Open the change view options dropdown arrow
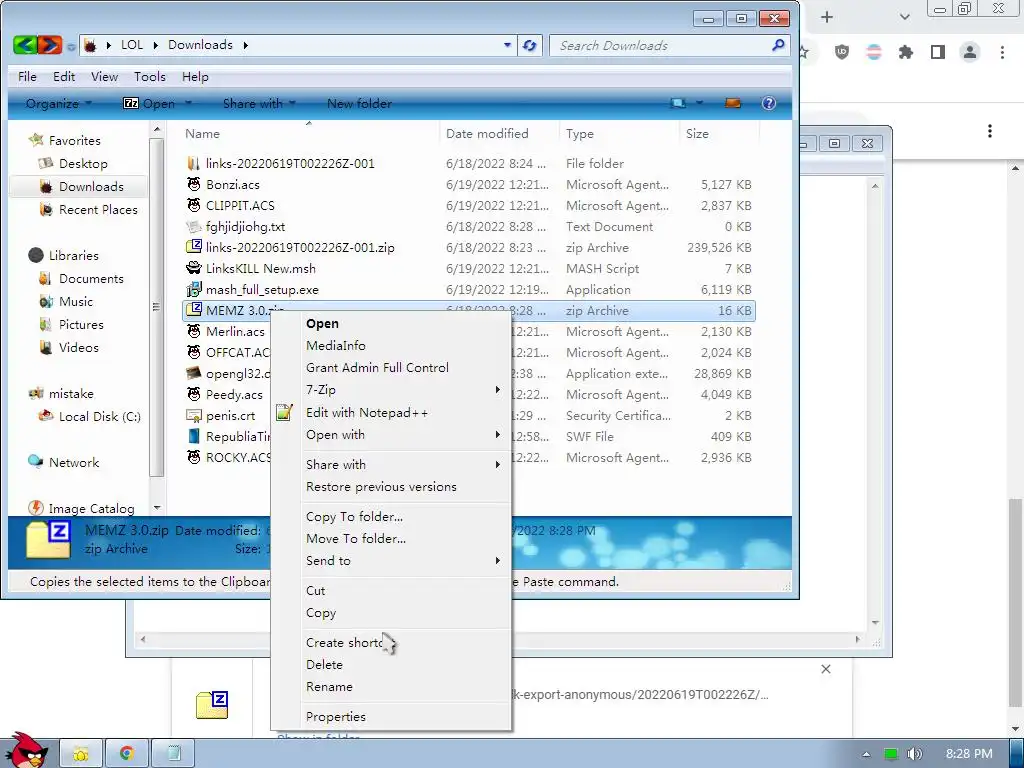 click(x=699, y=103)
